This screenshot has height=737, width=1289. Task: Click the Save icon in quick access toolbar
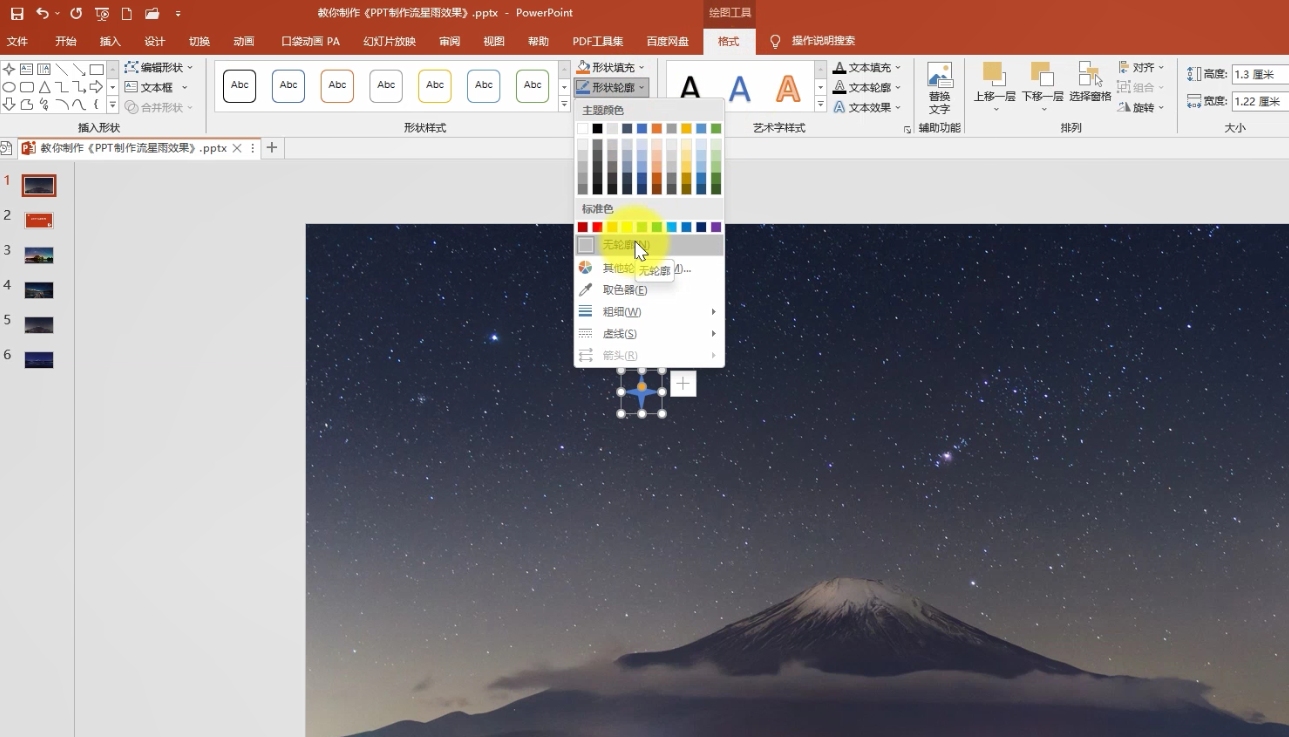tap(17, 13)
